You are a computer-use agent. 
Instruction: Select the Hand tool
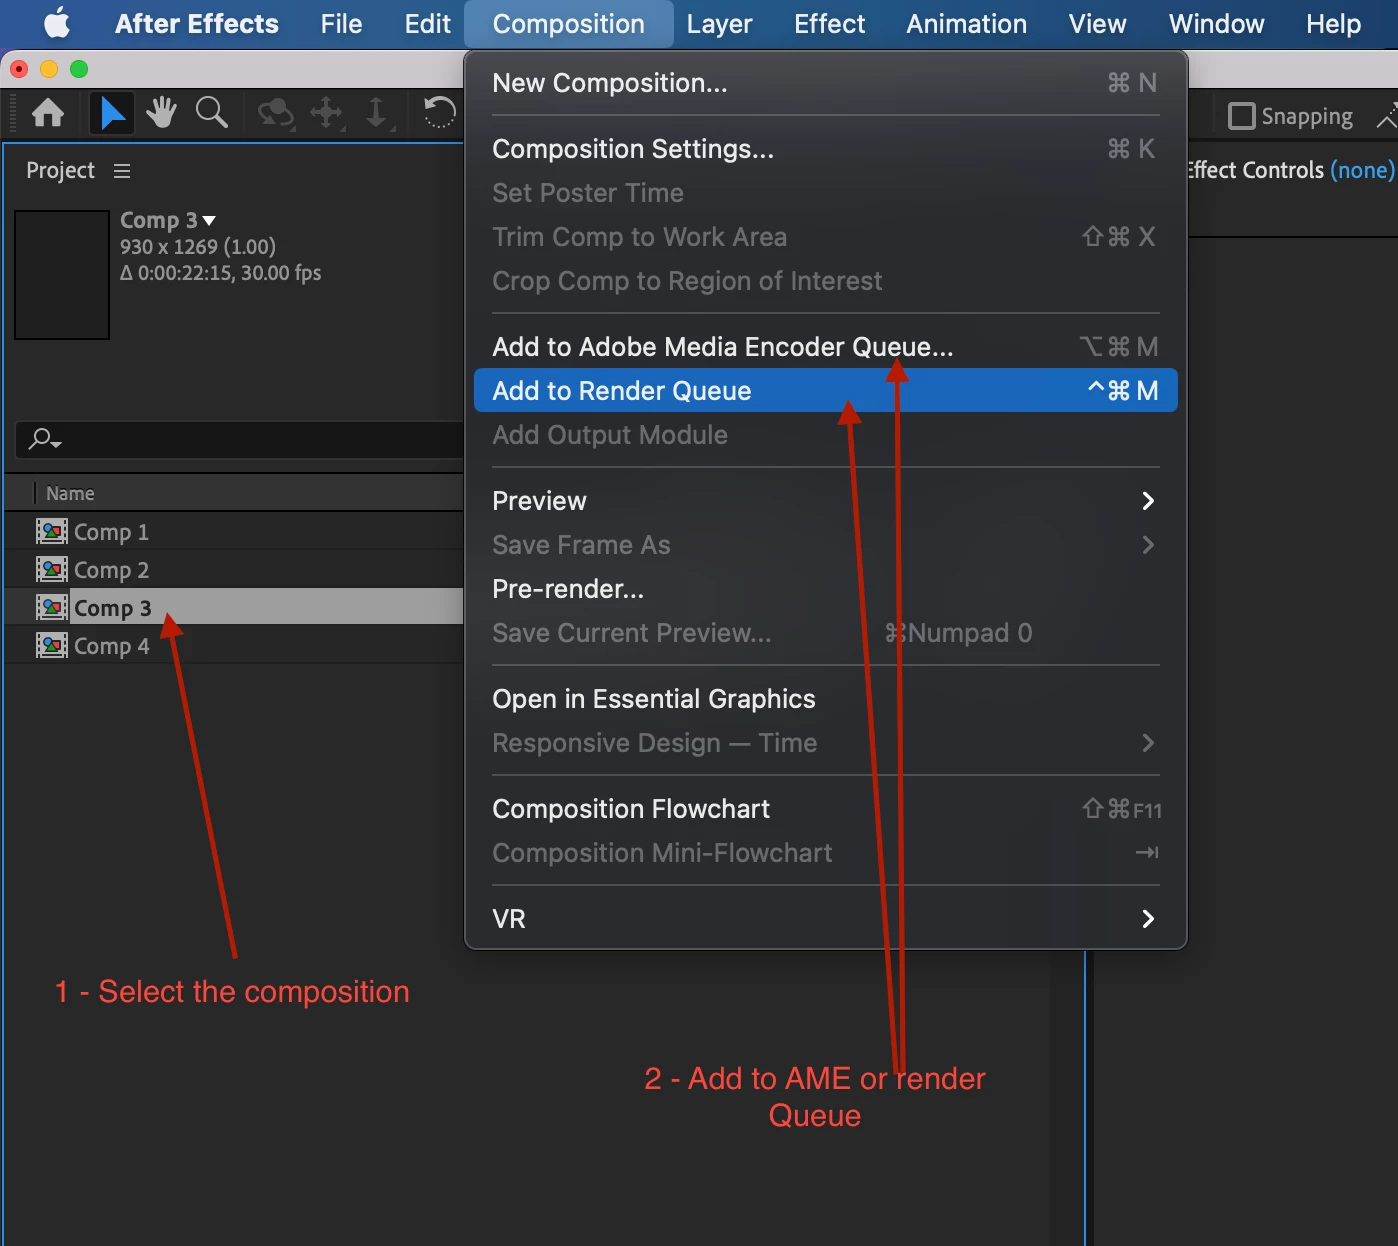(161, 113)
